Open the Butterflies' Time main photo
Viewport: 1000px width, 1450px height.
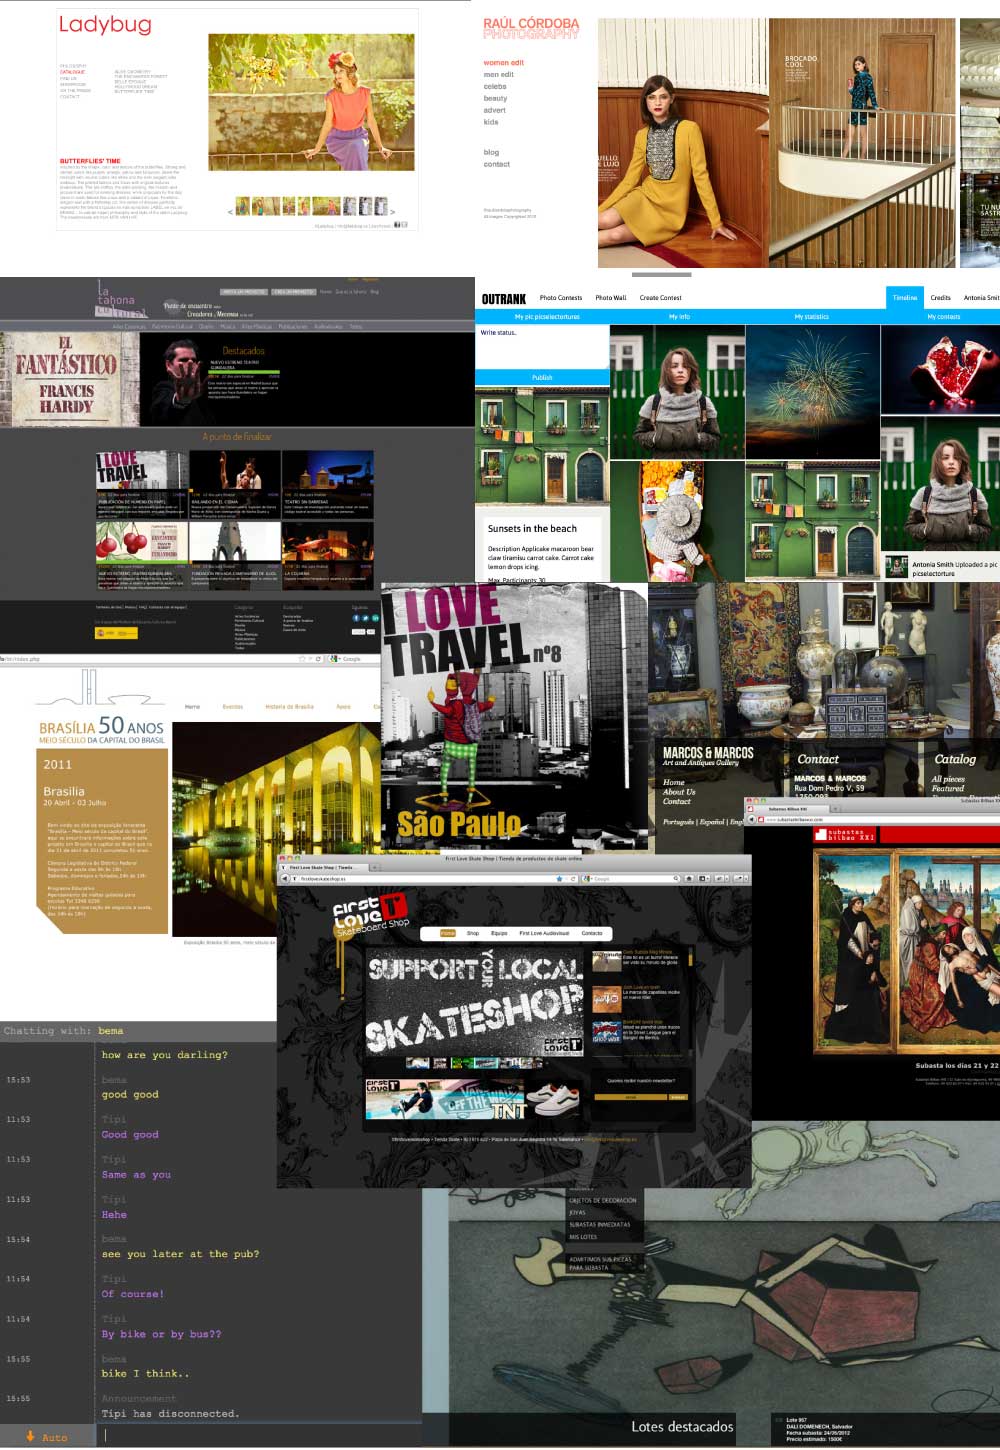pos(311,102)
